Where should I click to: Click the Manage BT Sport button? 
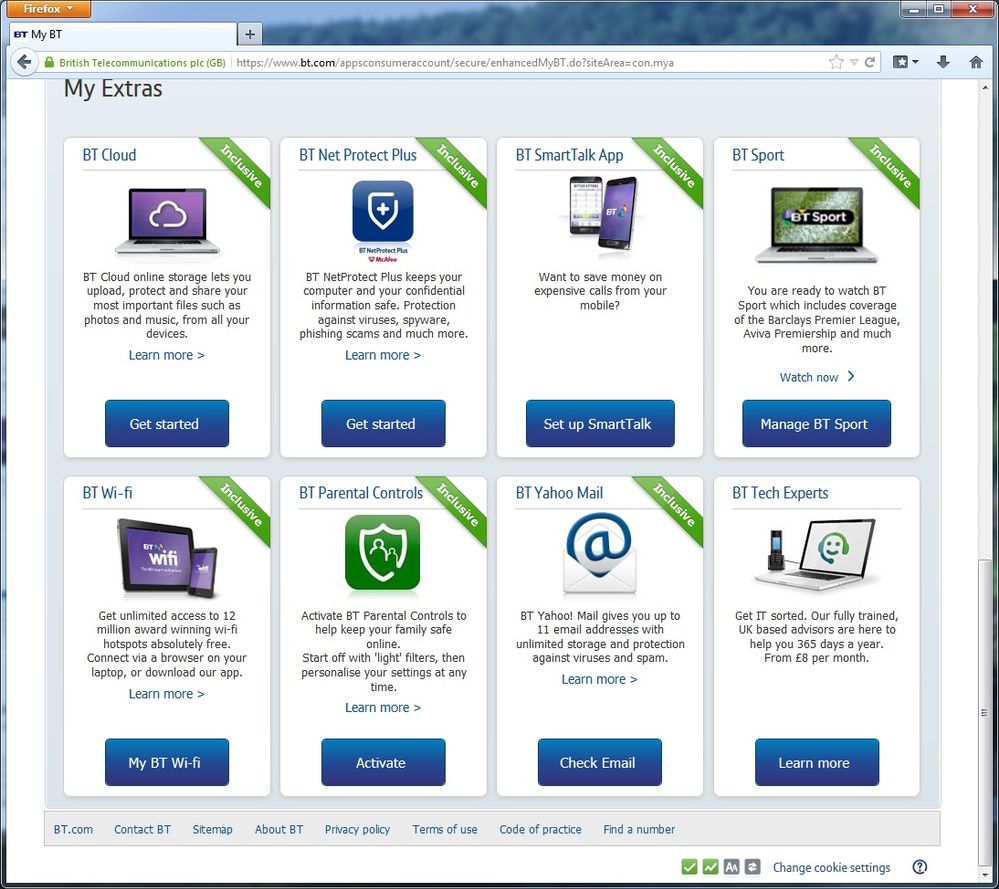point(816,424)
